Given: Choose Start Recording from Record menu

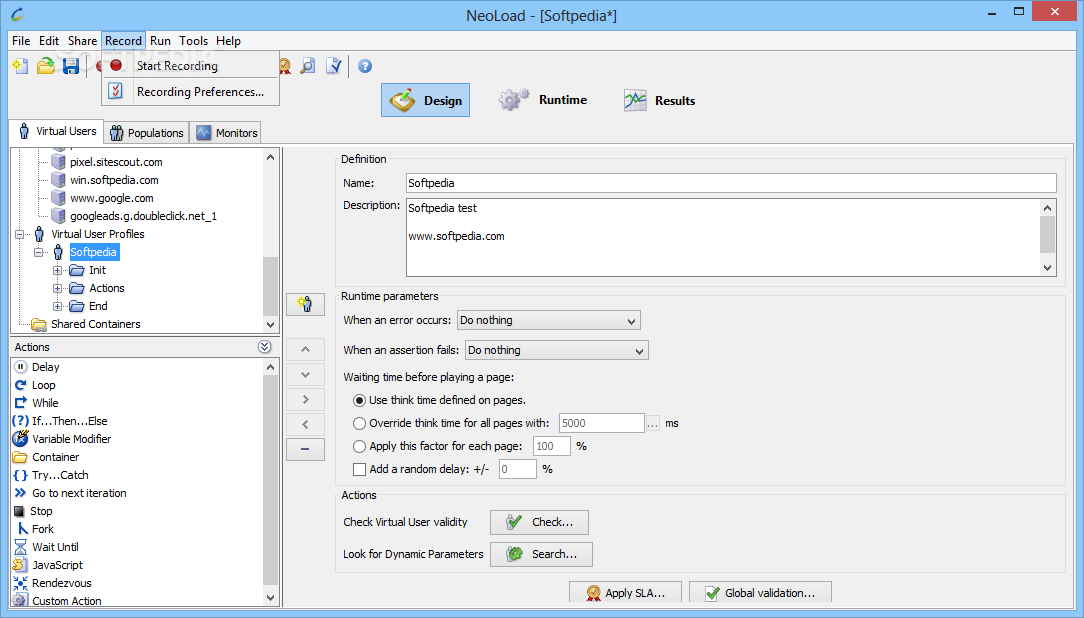Looking at the screenshot, I should [190, 66].
